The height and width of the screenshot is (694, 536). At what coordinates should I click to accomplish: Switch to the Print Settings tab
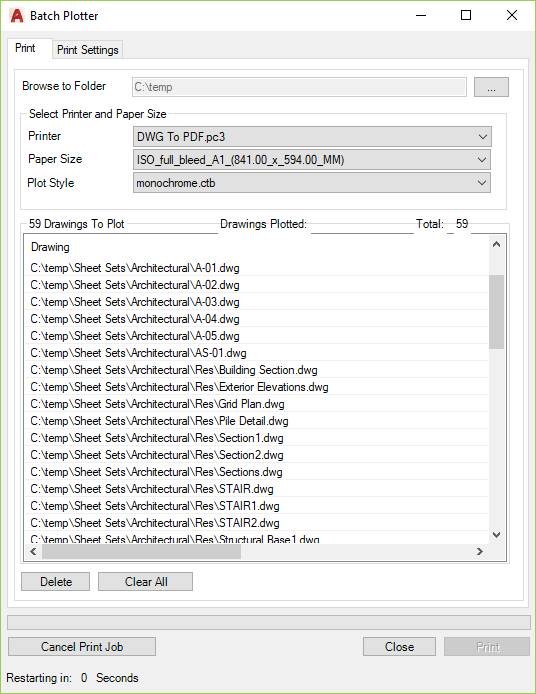(x=88, y=50)
